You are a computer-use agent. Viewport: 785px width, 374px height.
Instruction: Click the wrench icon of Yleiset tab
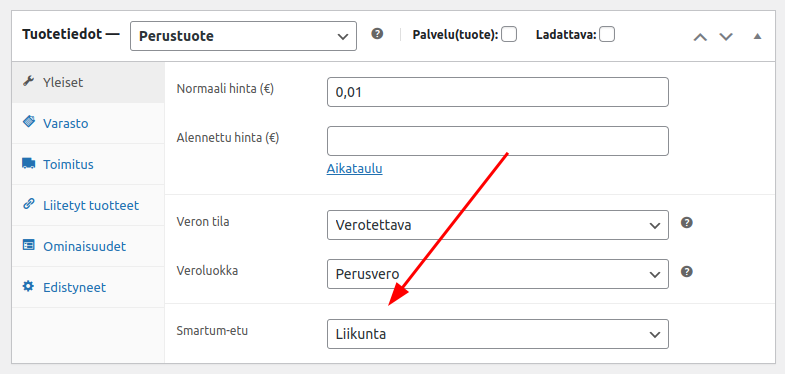[29, 82]
